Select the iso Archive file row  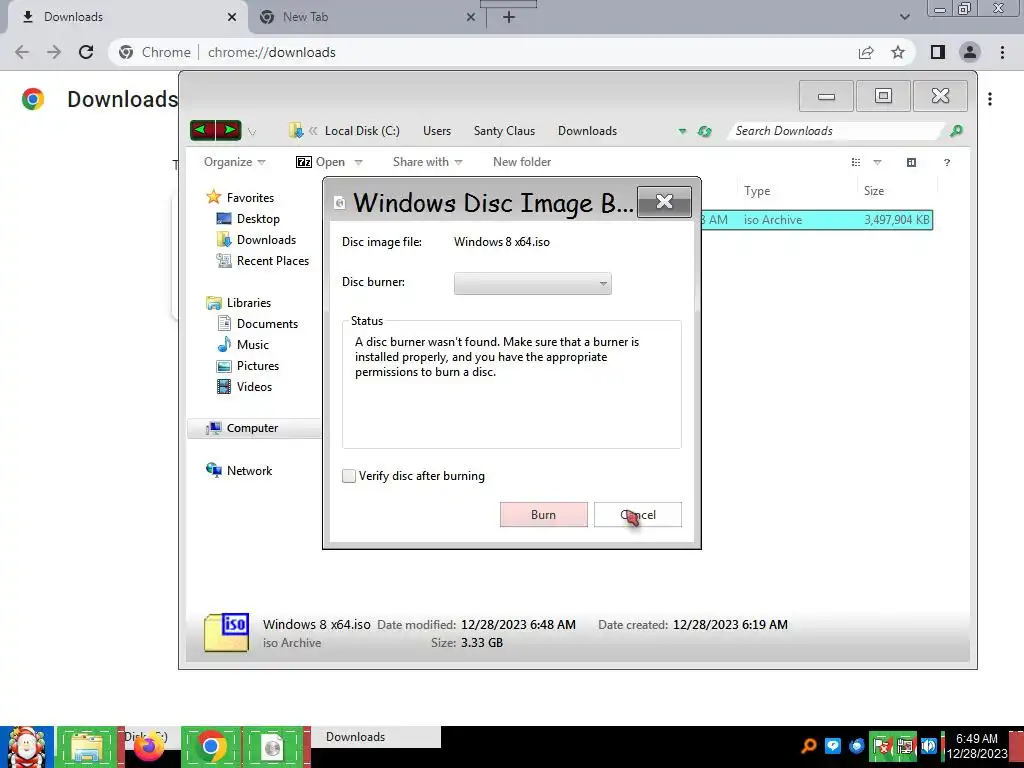point(817,220)
